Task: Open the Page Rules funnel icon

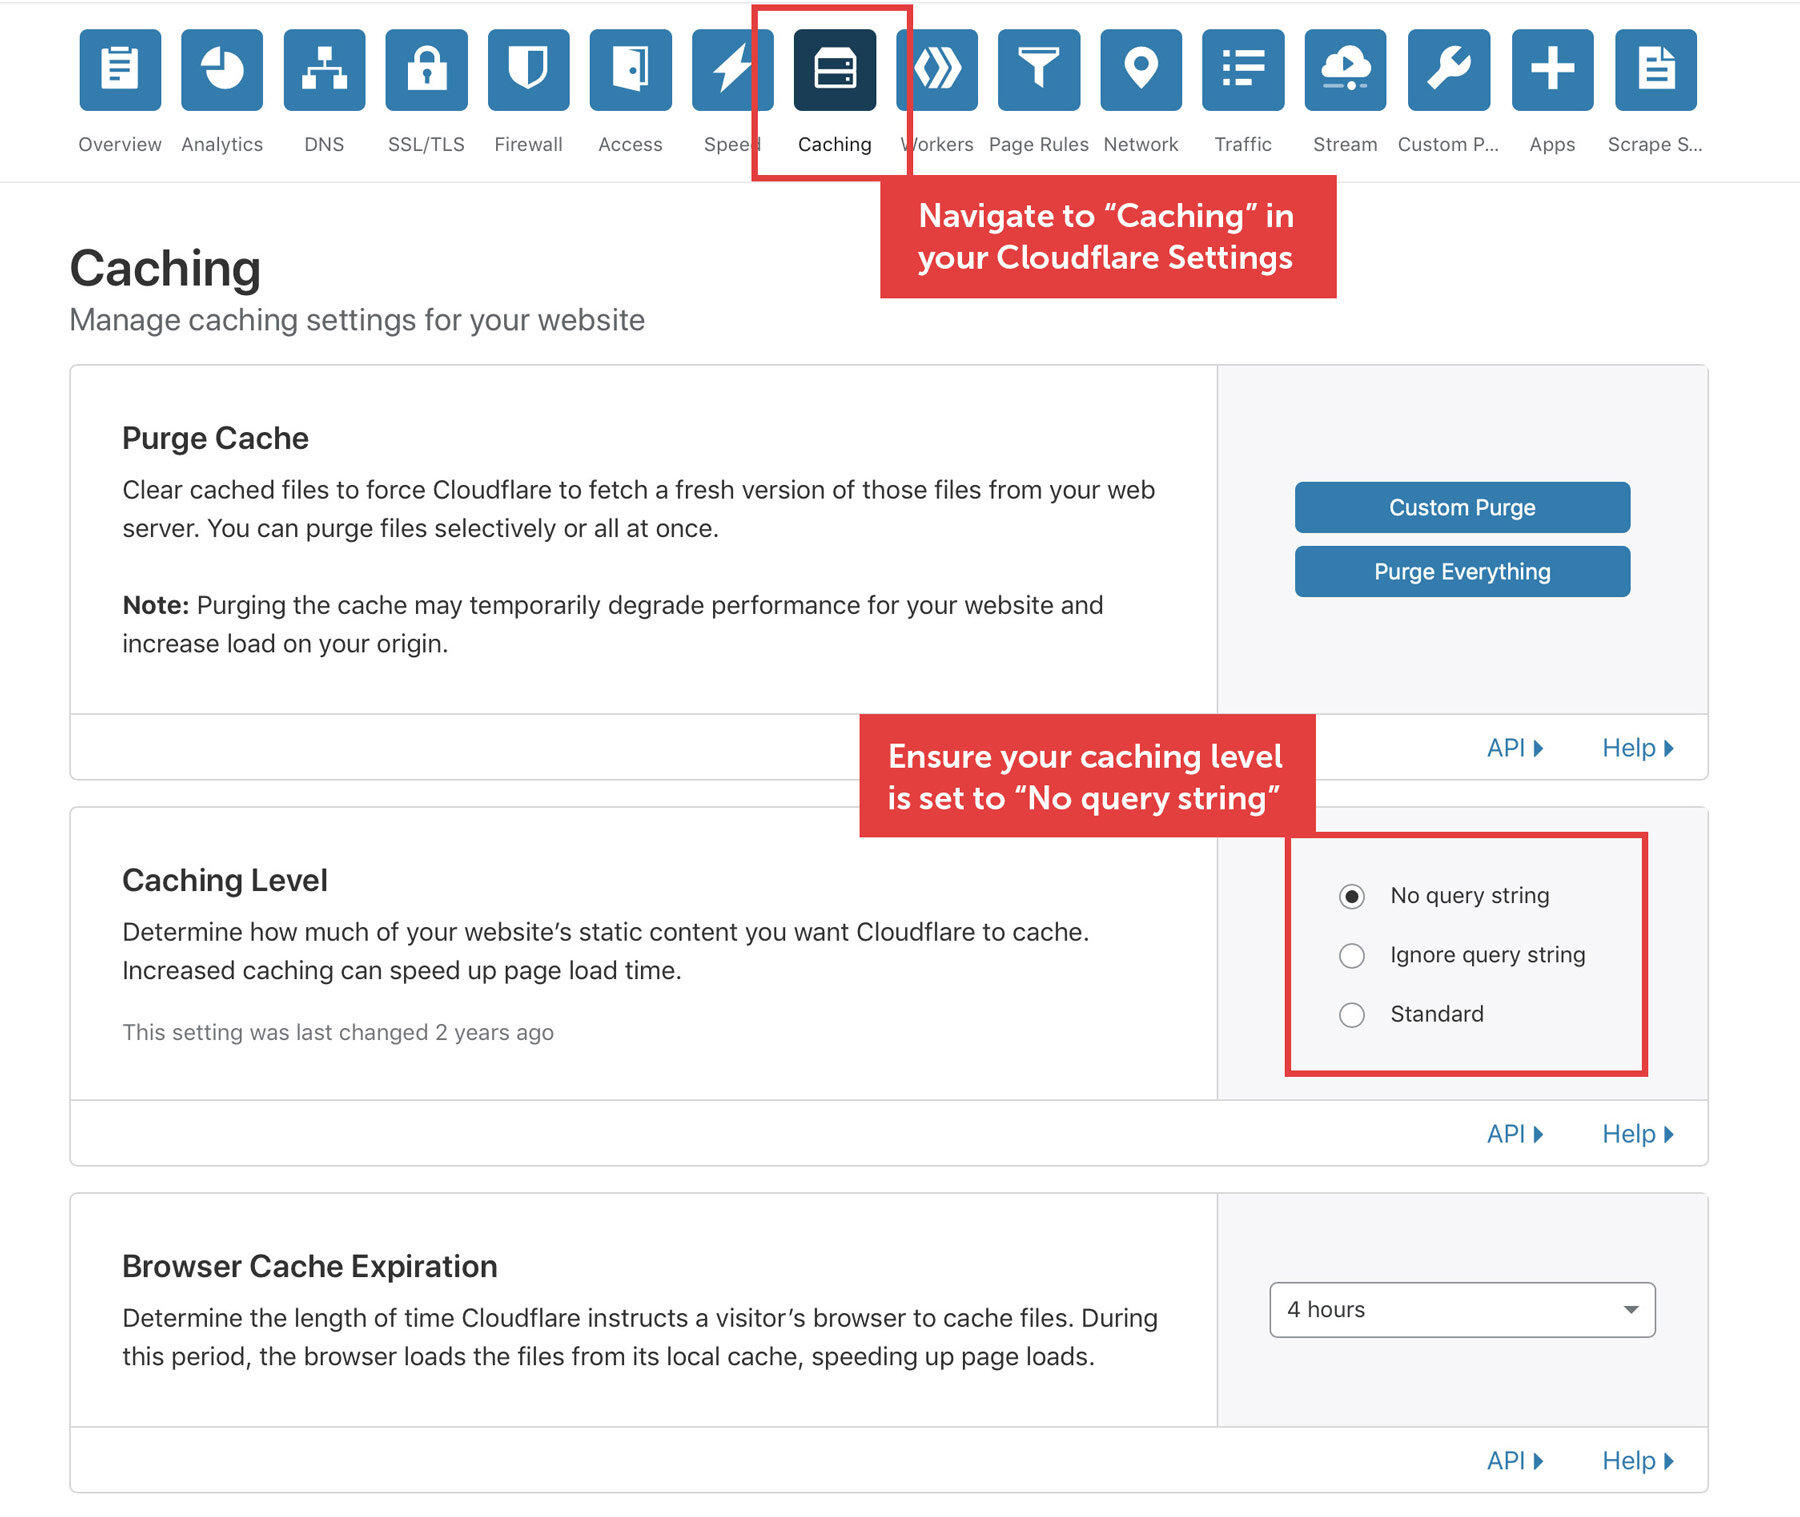Action: tap(1038, 70)
